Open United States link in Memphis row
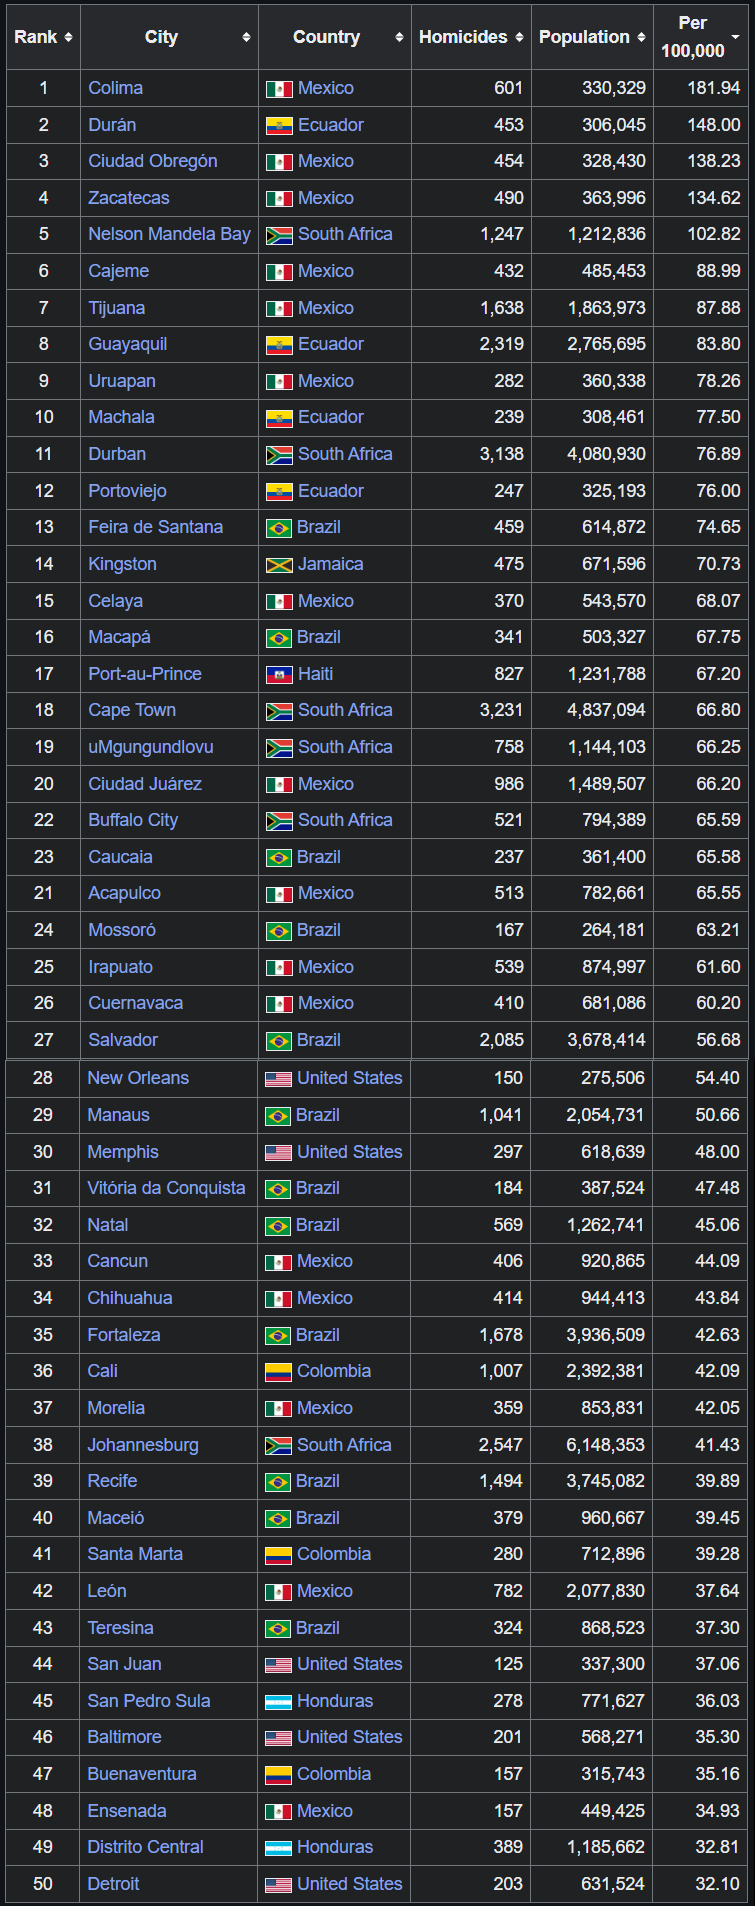The height and width of the screenshot is (1906, 755). pyautogui.click(x=349, y=1152)
